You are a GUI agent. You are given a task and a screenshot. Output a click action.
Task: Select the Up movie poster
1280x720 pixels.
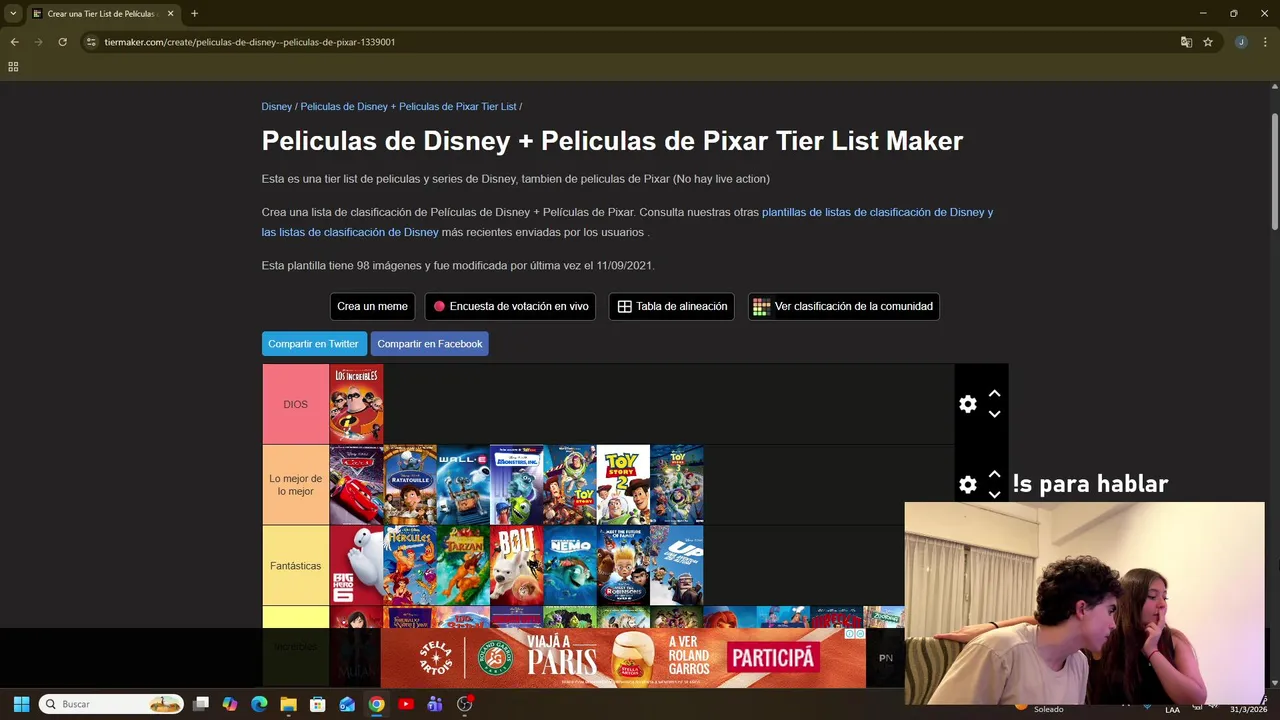[x=677, y=565]
